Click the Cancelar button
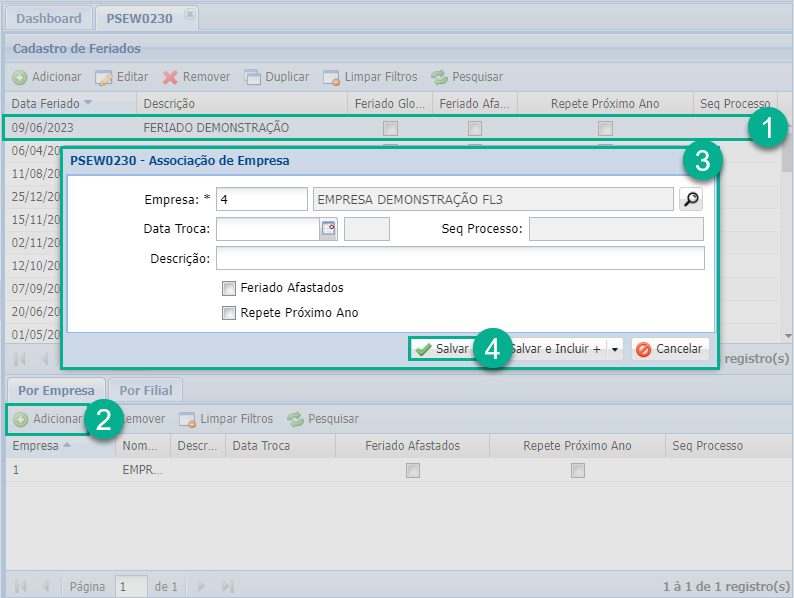794x598 pixels. point(670,349)
